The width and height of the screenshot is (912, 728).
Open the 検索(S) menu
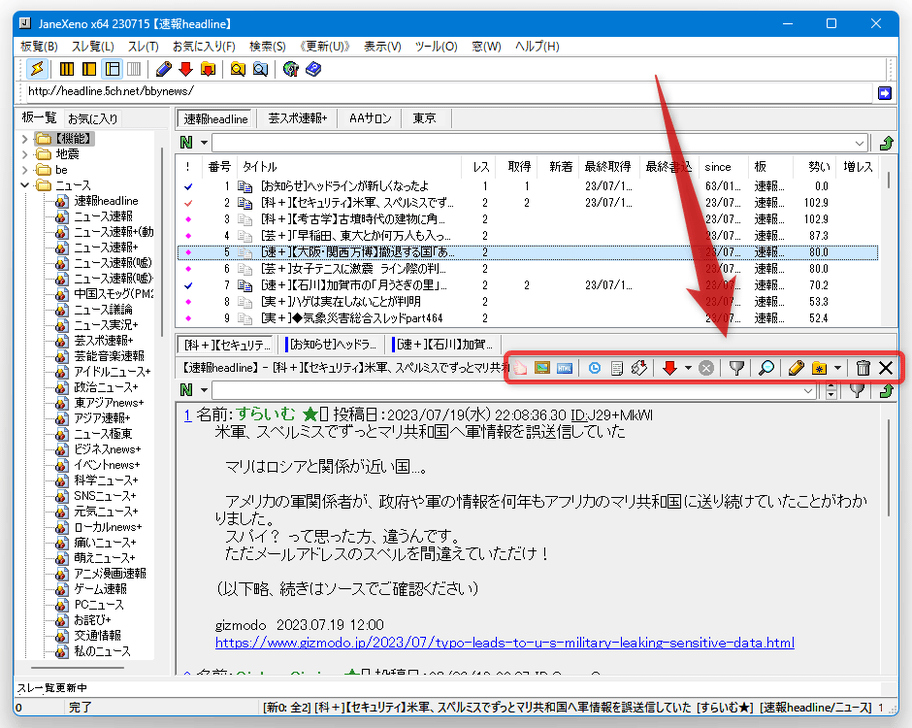268,47
